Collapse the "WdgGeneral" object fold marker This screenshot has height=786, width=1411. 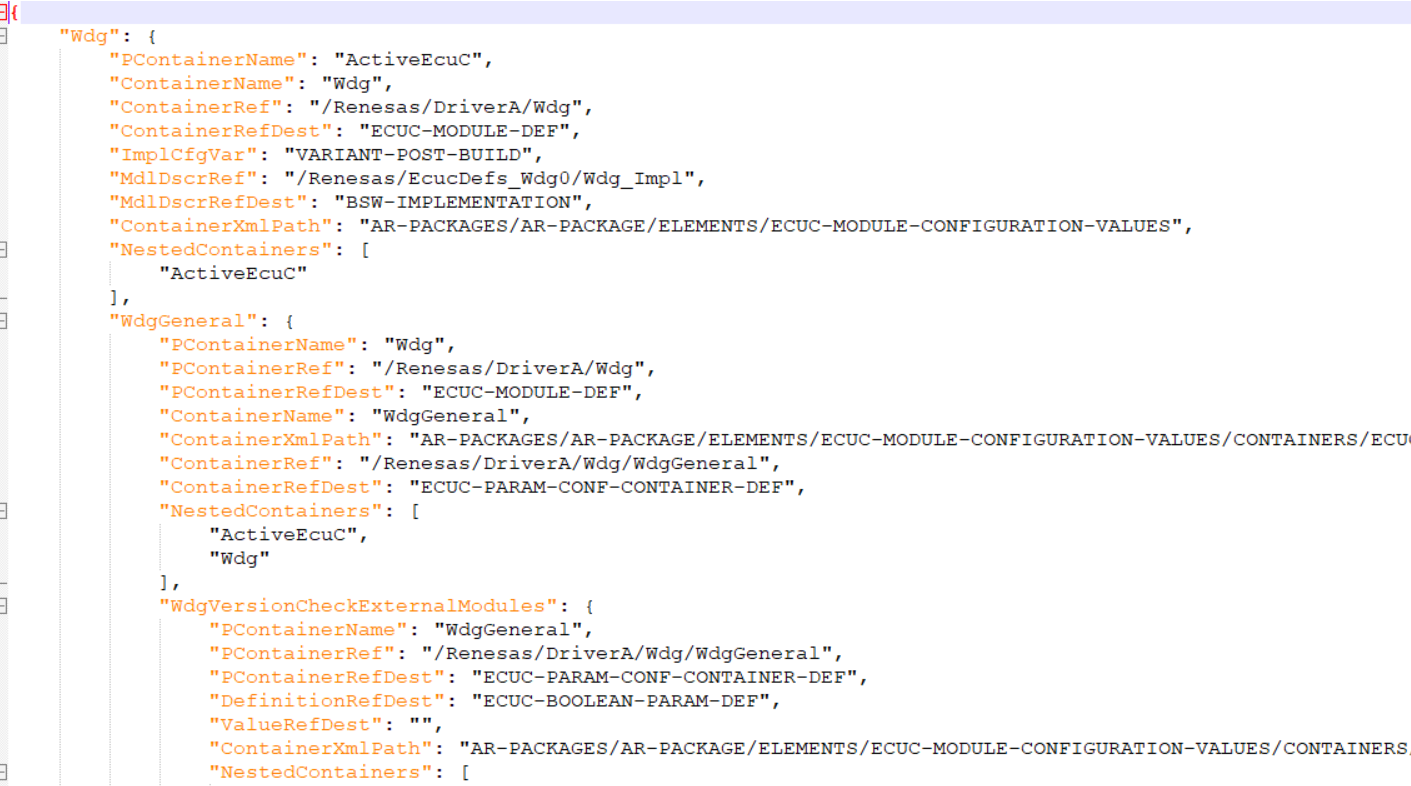pyautogui.click(x=7, y=320)
